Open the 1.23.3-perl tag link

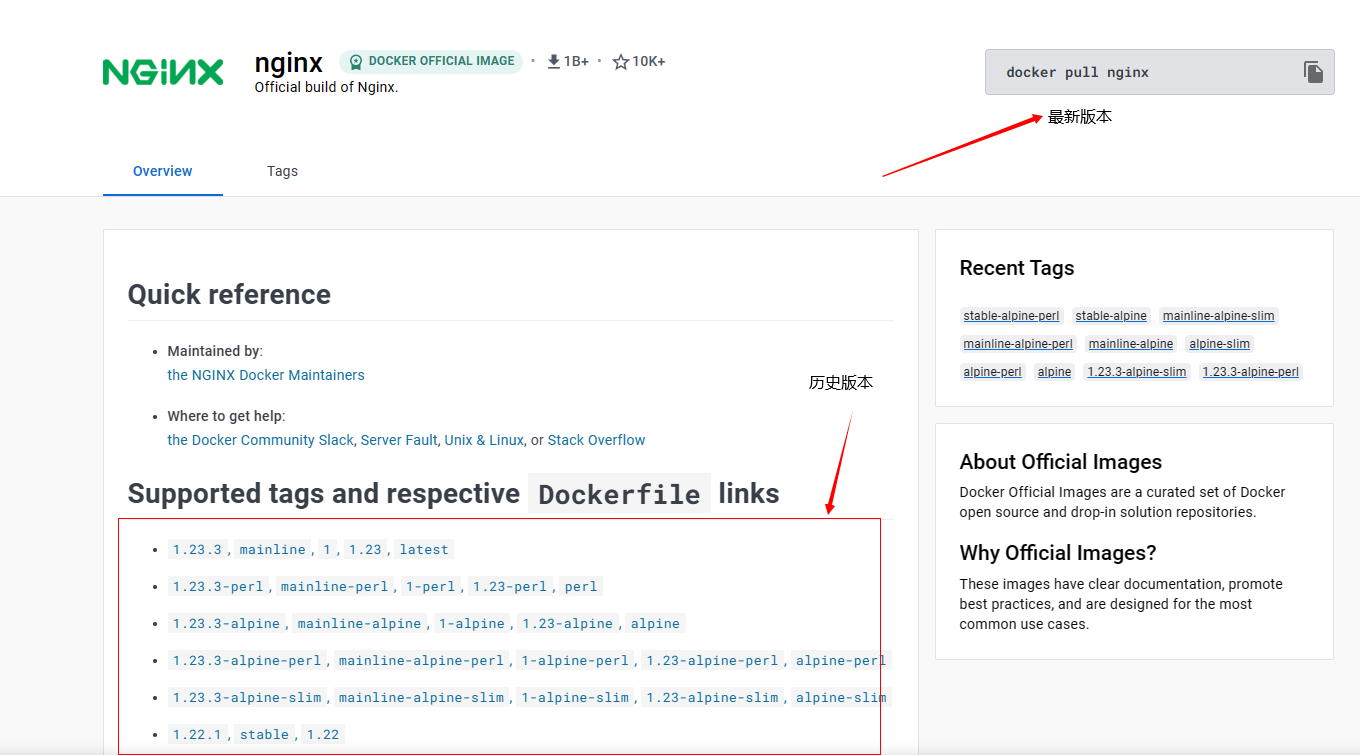[x=218, y=586]
